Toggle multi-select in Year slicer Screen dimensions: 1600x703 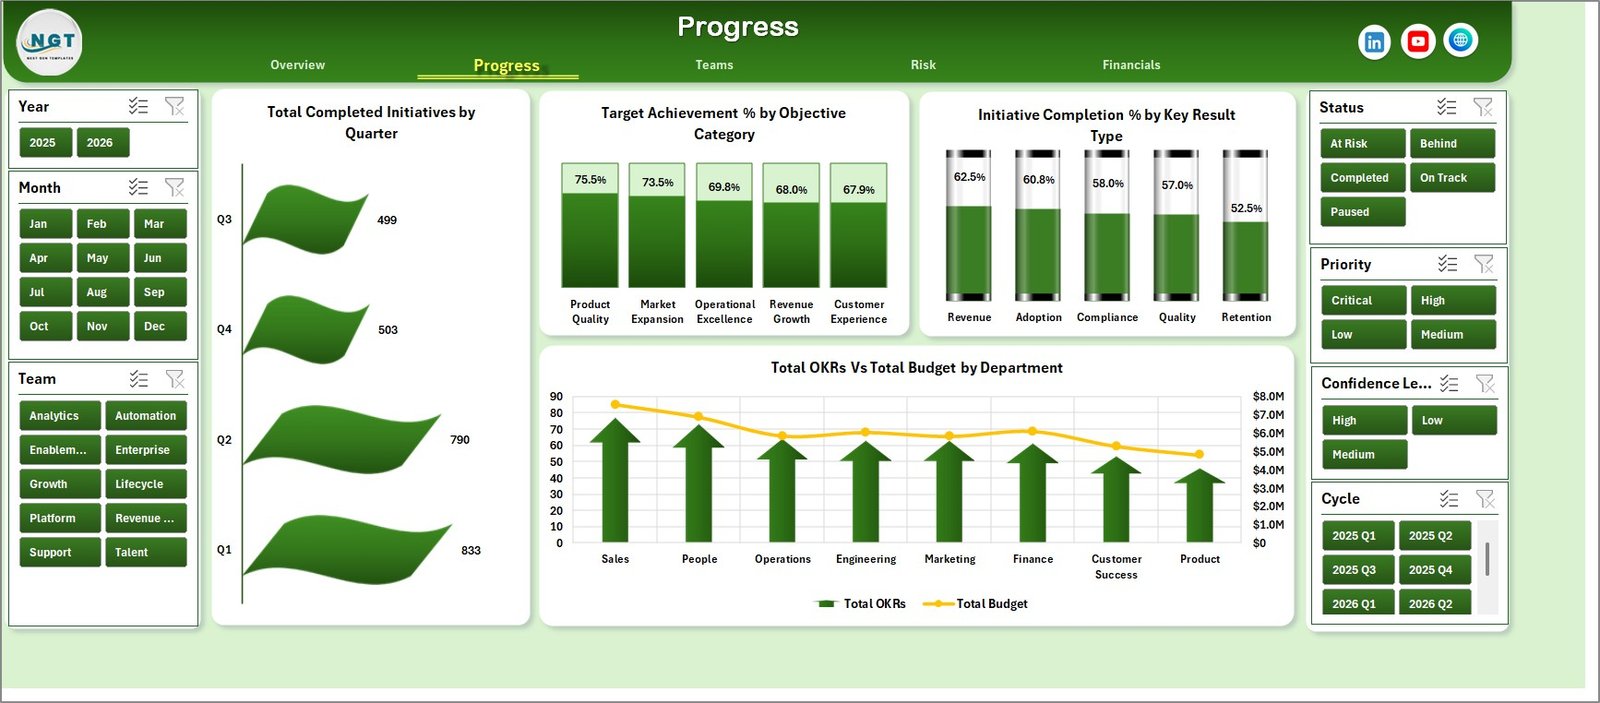tap(138, 106)
